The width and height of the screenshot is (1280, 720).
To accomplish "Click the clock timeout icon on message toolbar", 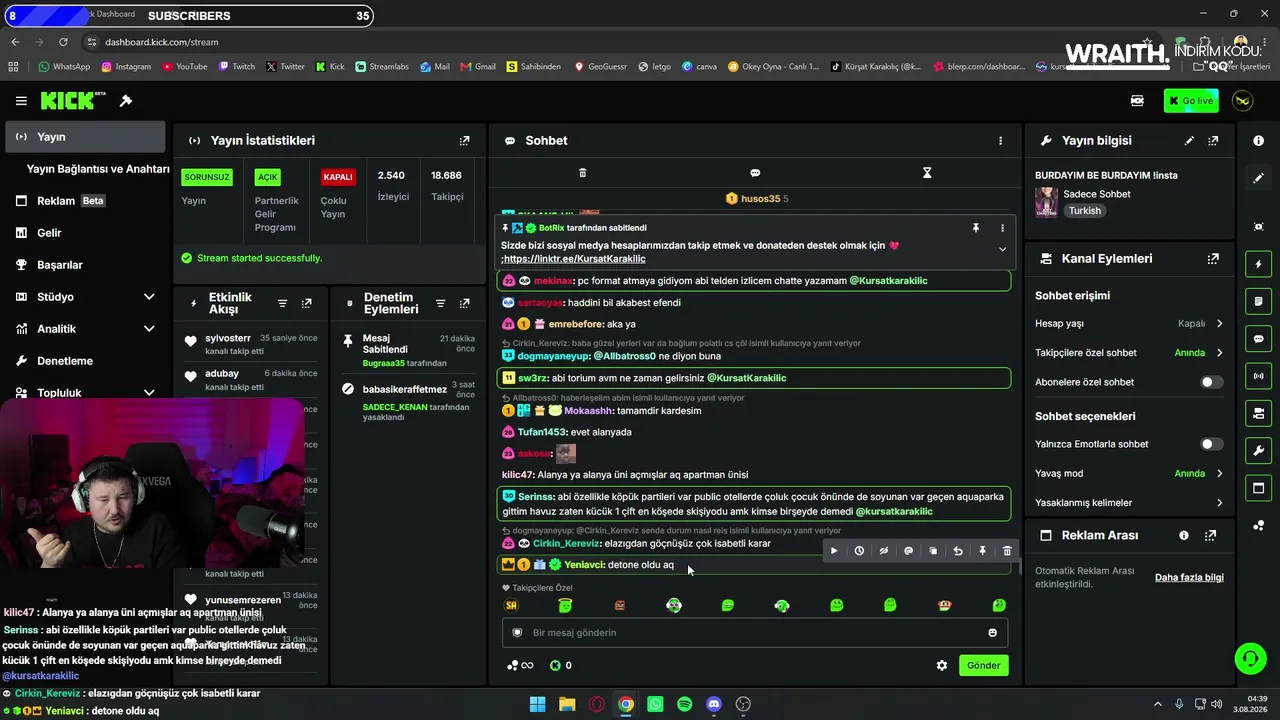I will (x=859, y=551).
